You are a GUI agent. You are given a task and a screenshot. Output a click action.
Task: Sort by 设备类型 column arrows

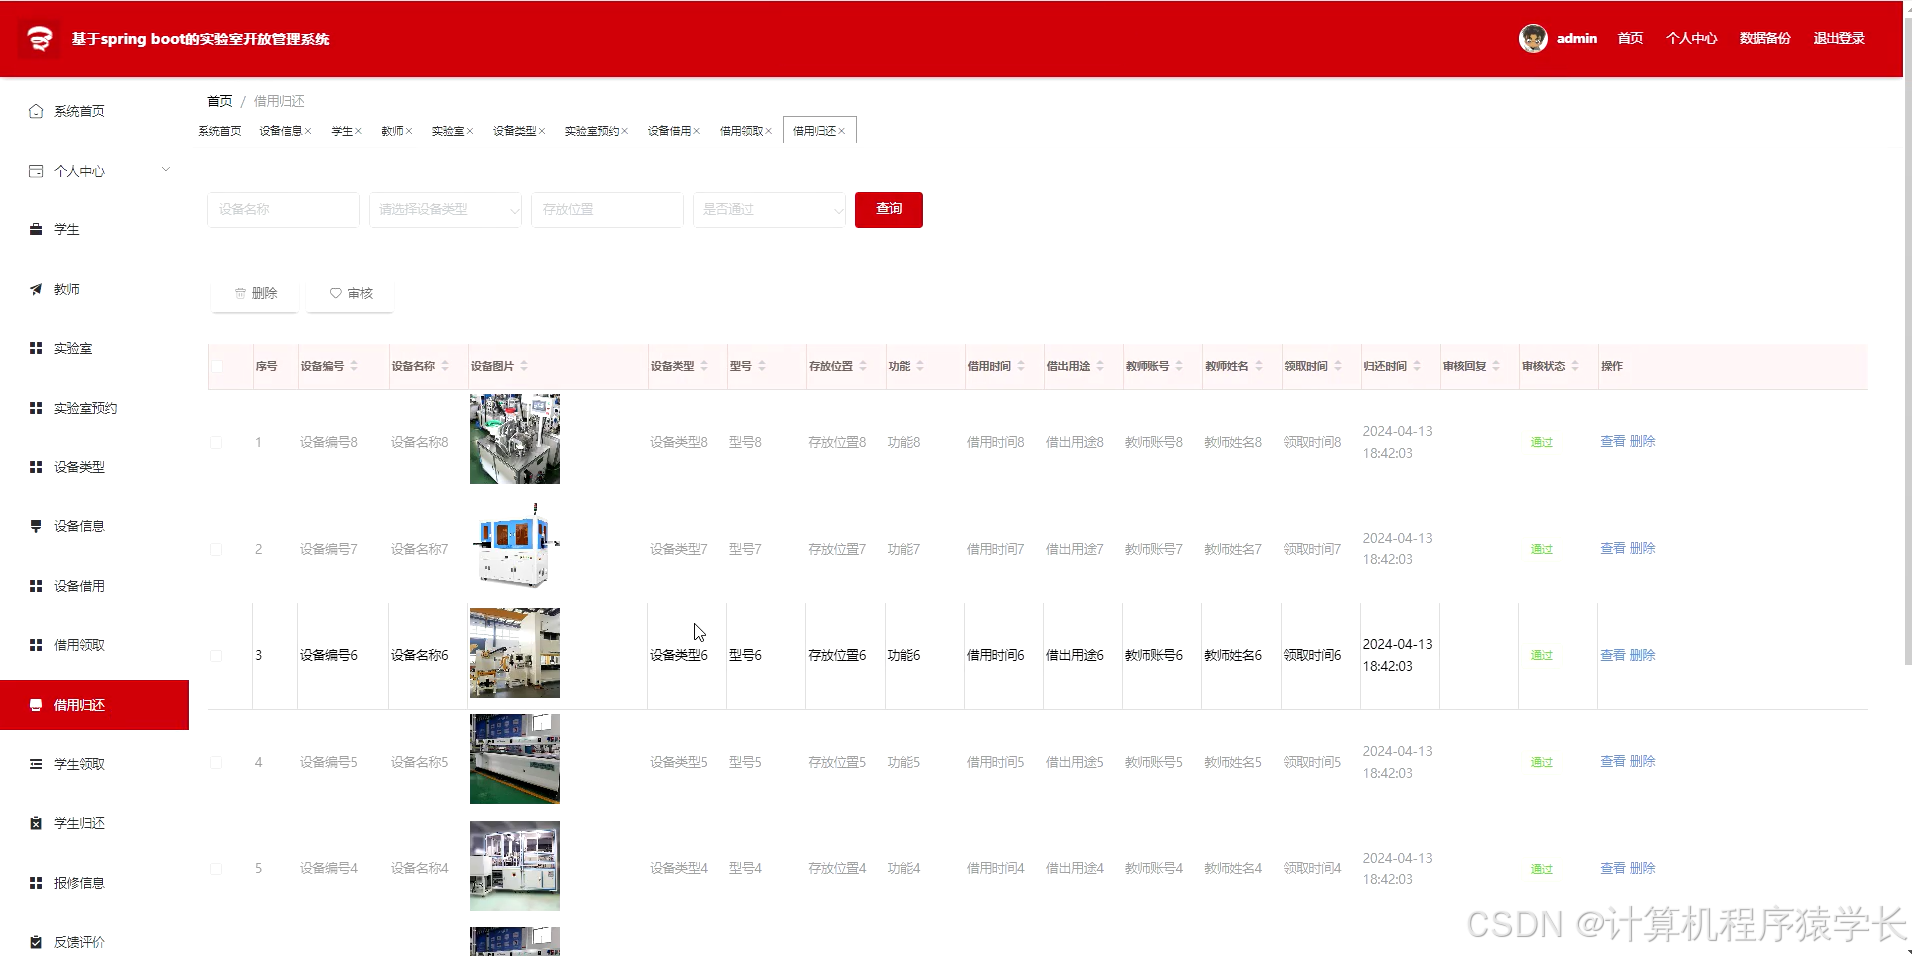click(x=704, y=366)
